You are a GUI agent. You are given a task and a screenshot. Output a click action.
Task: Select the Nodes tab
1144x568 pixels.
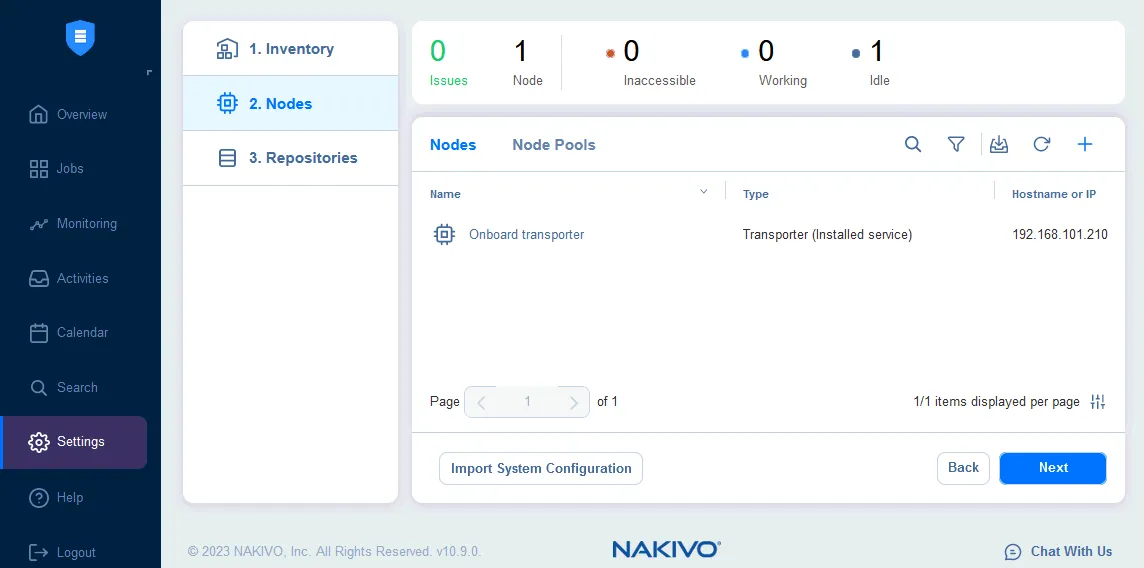pyautogui.click(x=453, y=145)
